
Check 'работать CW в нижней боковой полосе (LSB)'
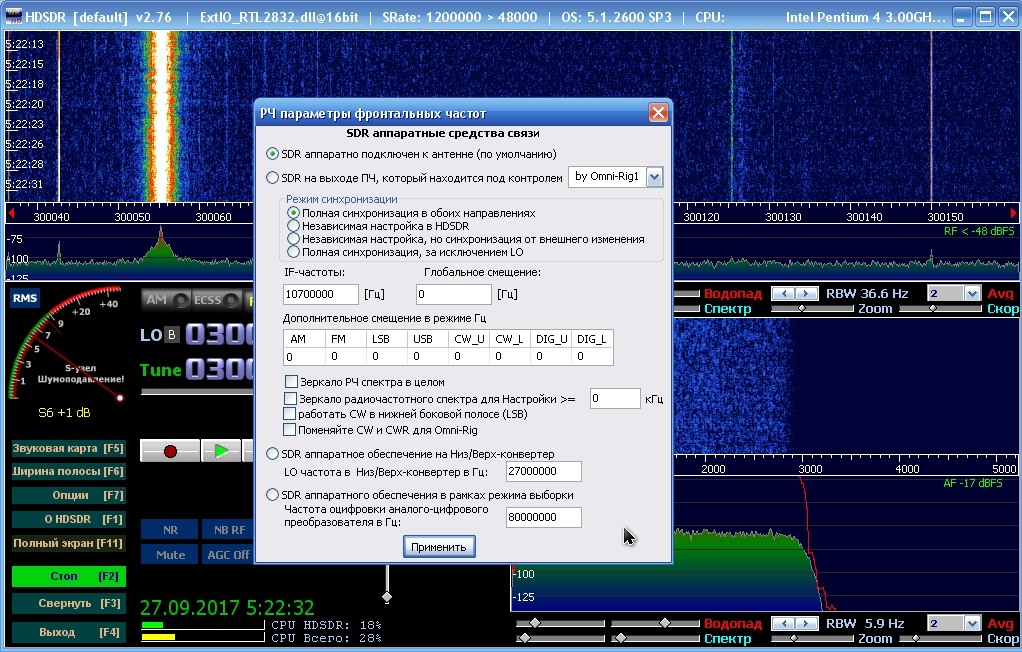pos(289,414)
